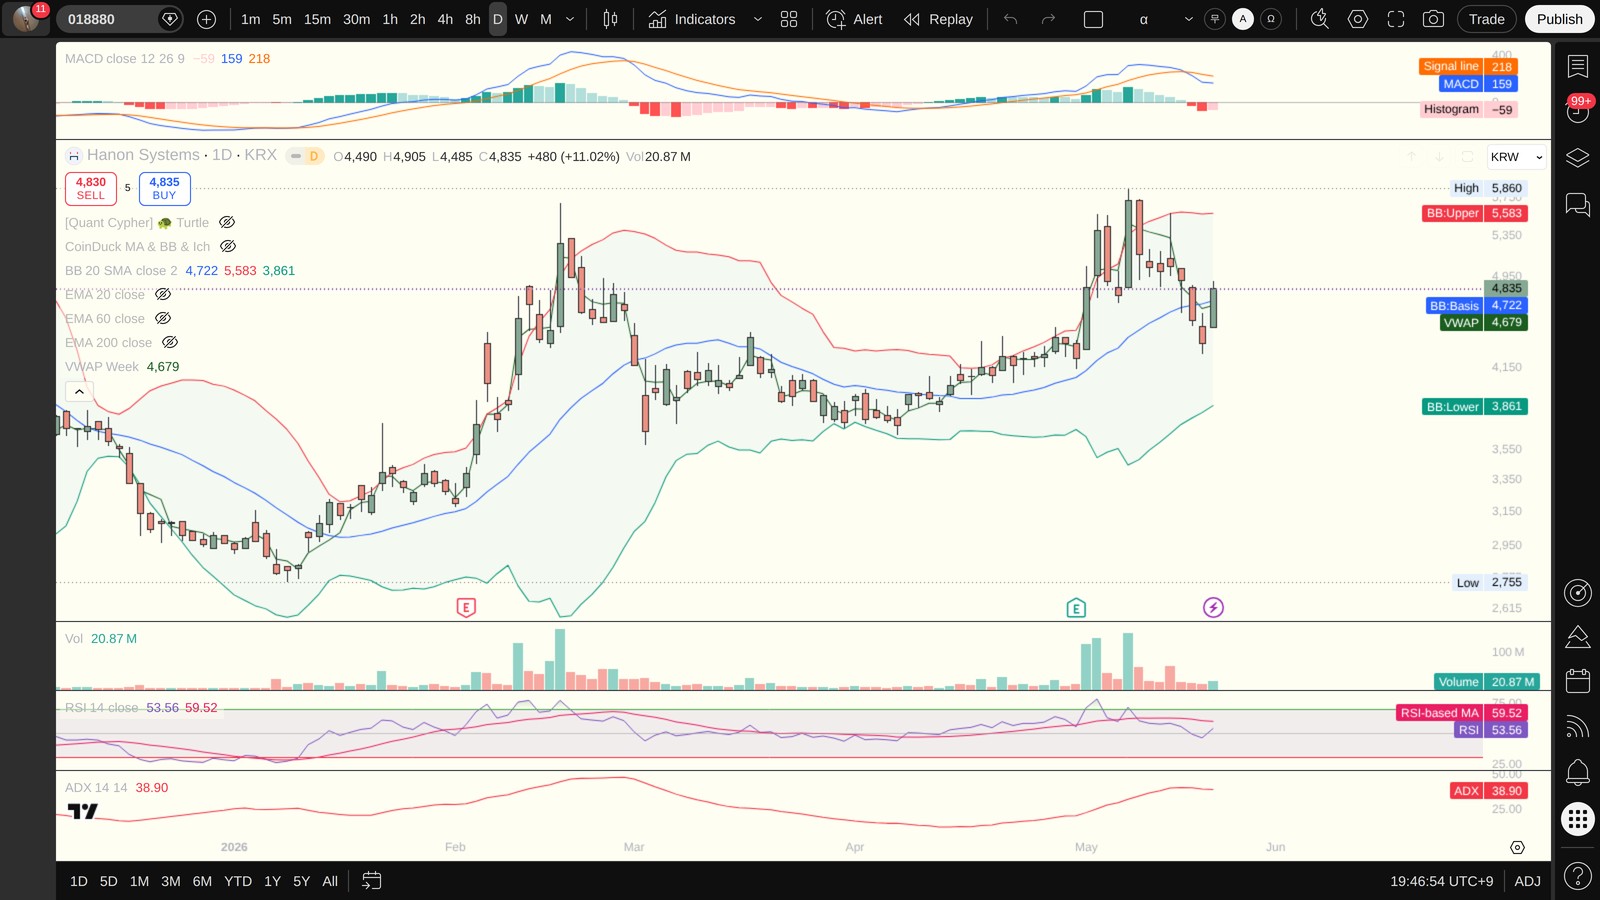This screenshot has height=900, width=1600.
Task: Open the go to date calendar icon
Action: coord(371,881)
